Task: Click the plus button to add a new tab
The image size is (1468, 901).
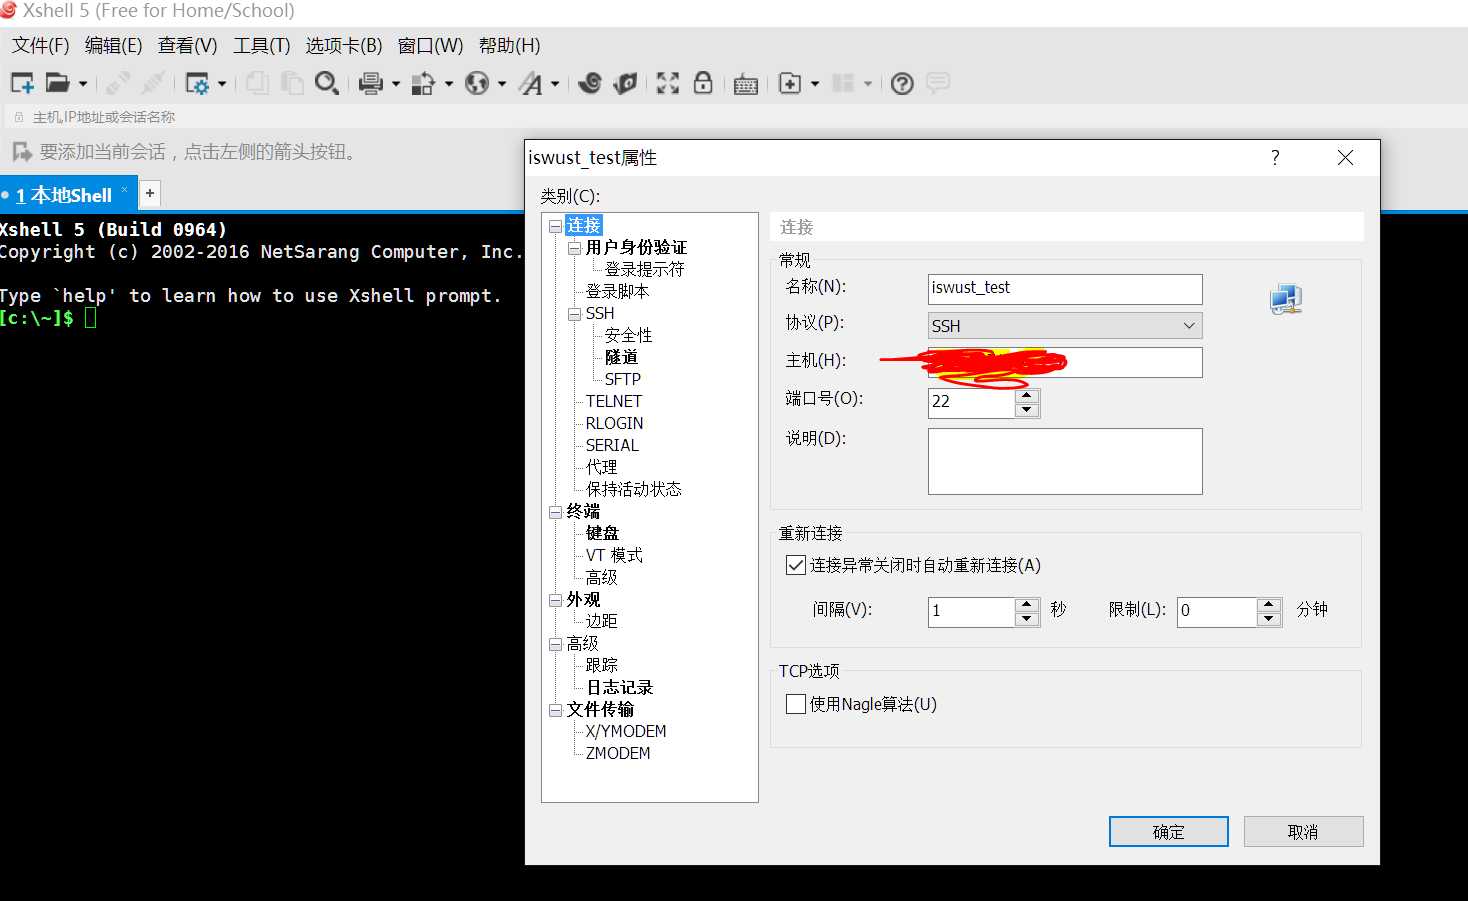Action: (x=150, y=193)
